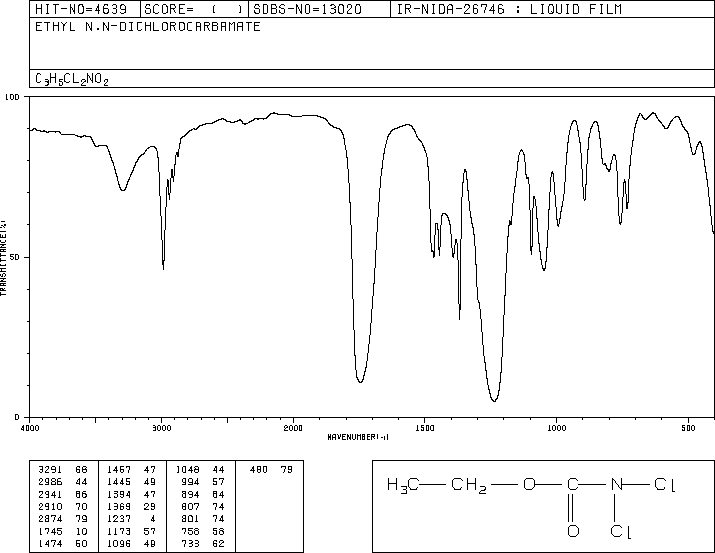Select peak table value 2986
This screenshot has height=553, width=715.
(x=50, y=482)
